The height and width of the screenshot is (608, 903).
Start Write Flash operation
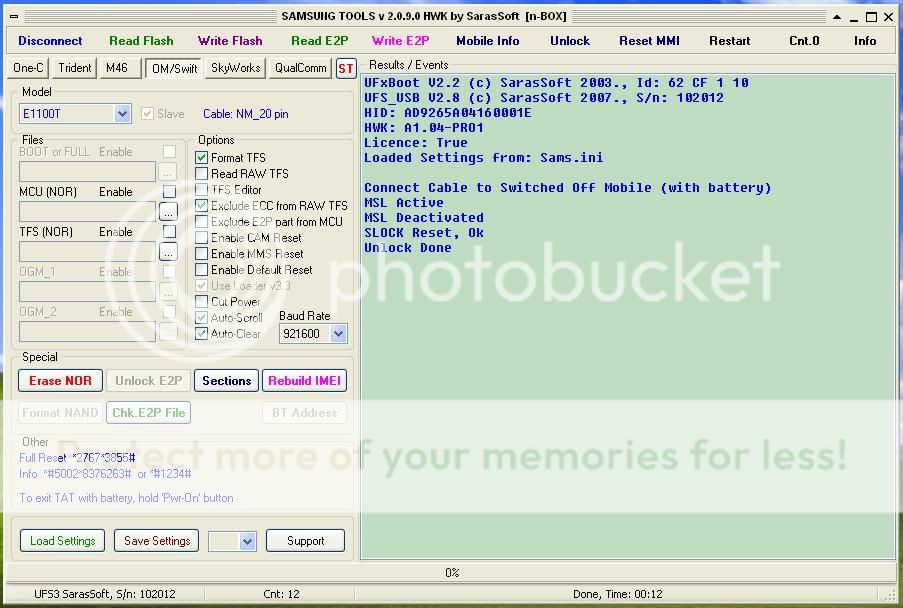230,41
